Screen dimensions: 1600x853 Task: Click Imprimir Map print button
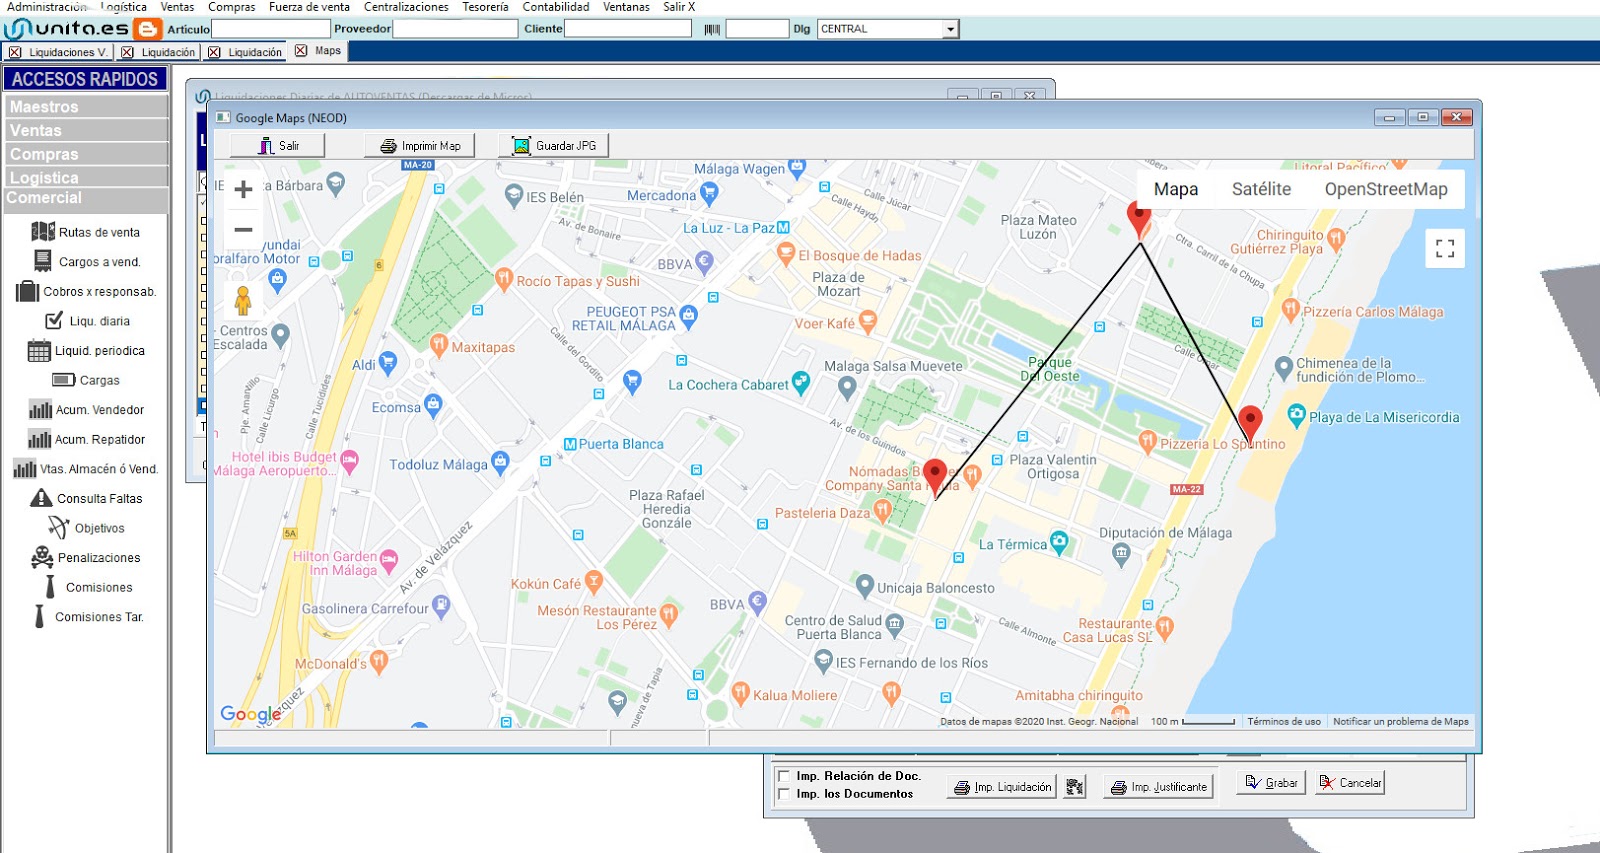point(420,146)
